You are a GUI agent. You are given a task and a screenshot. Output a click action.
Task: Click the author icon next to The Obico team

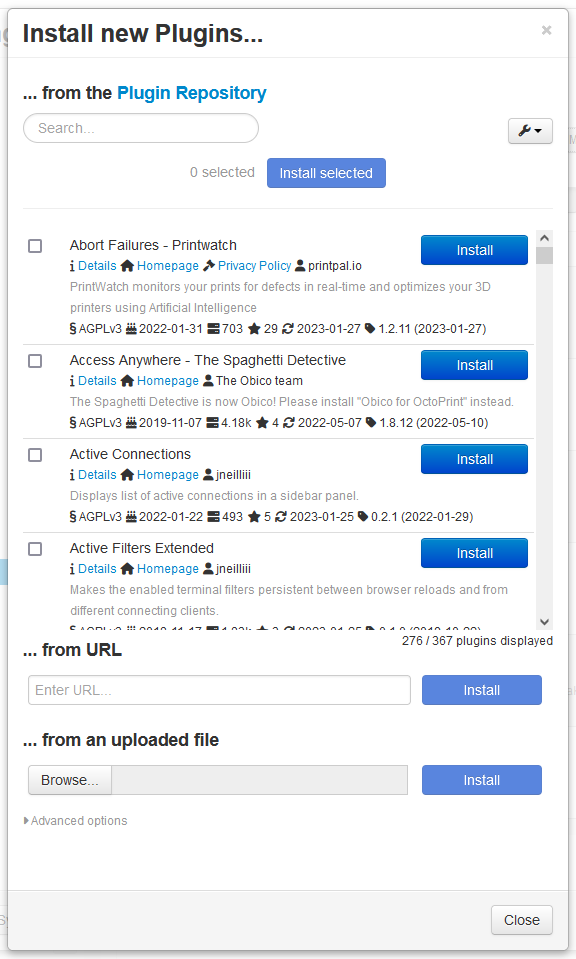coord(209,380)
